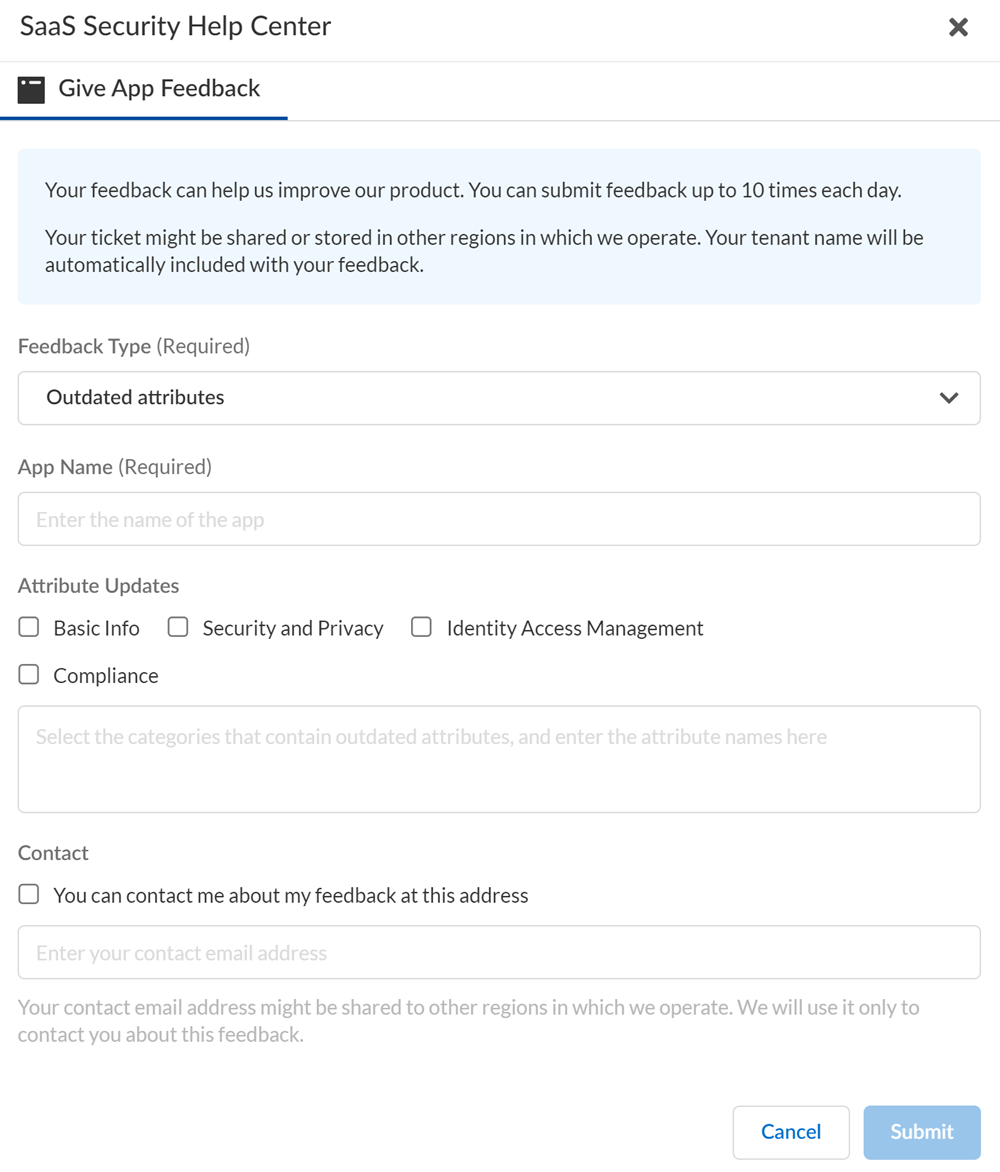Enable the Security and Privacy checkbox
Screen dimensions: 1000x1172
(x=178, y=627)
